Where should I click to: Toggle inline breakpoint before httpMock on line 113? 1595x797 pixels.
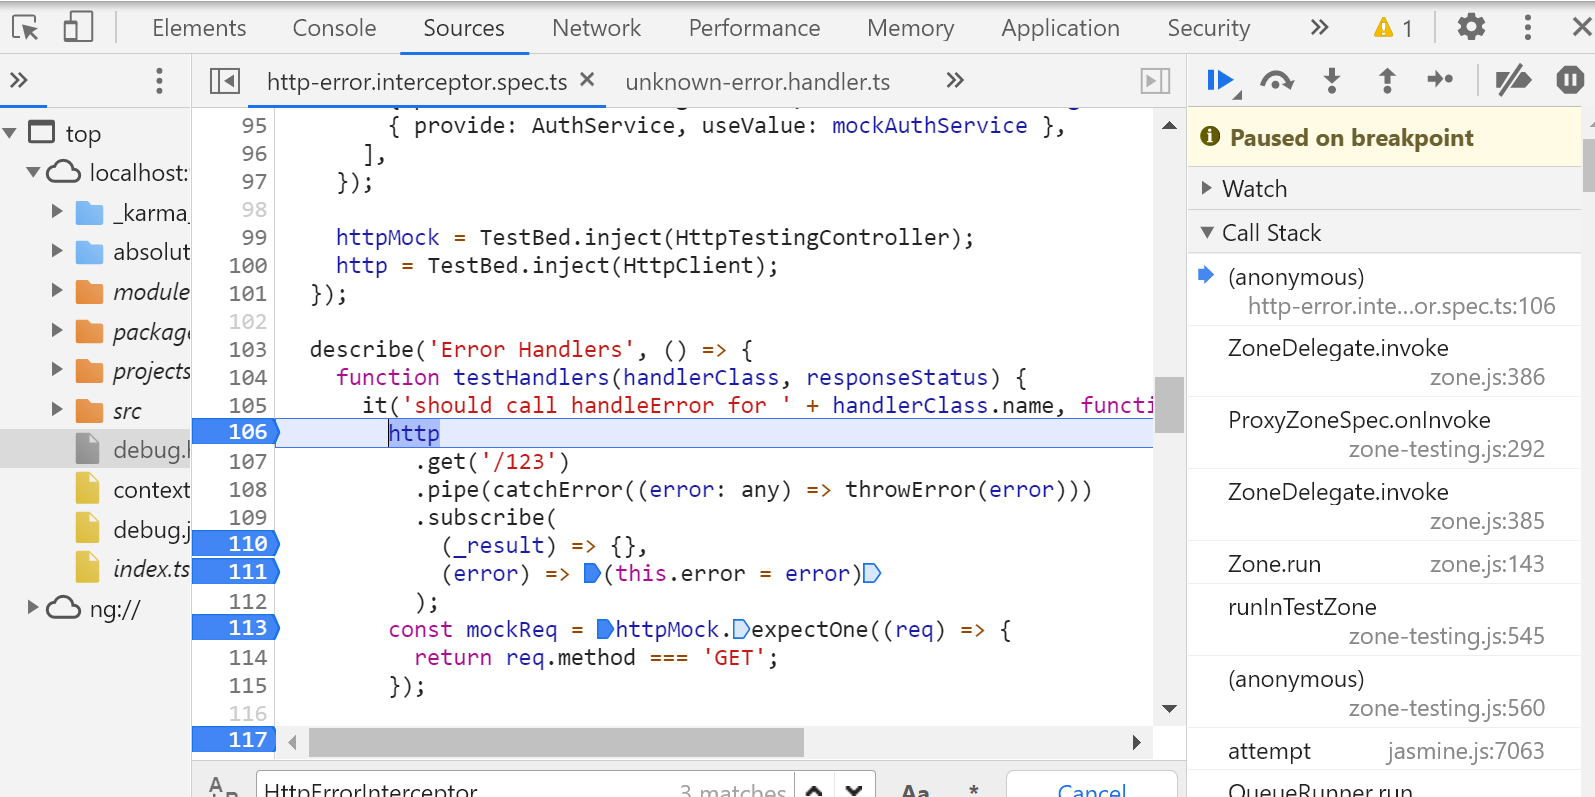tap(605, 629)
